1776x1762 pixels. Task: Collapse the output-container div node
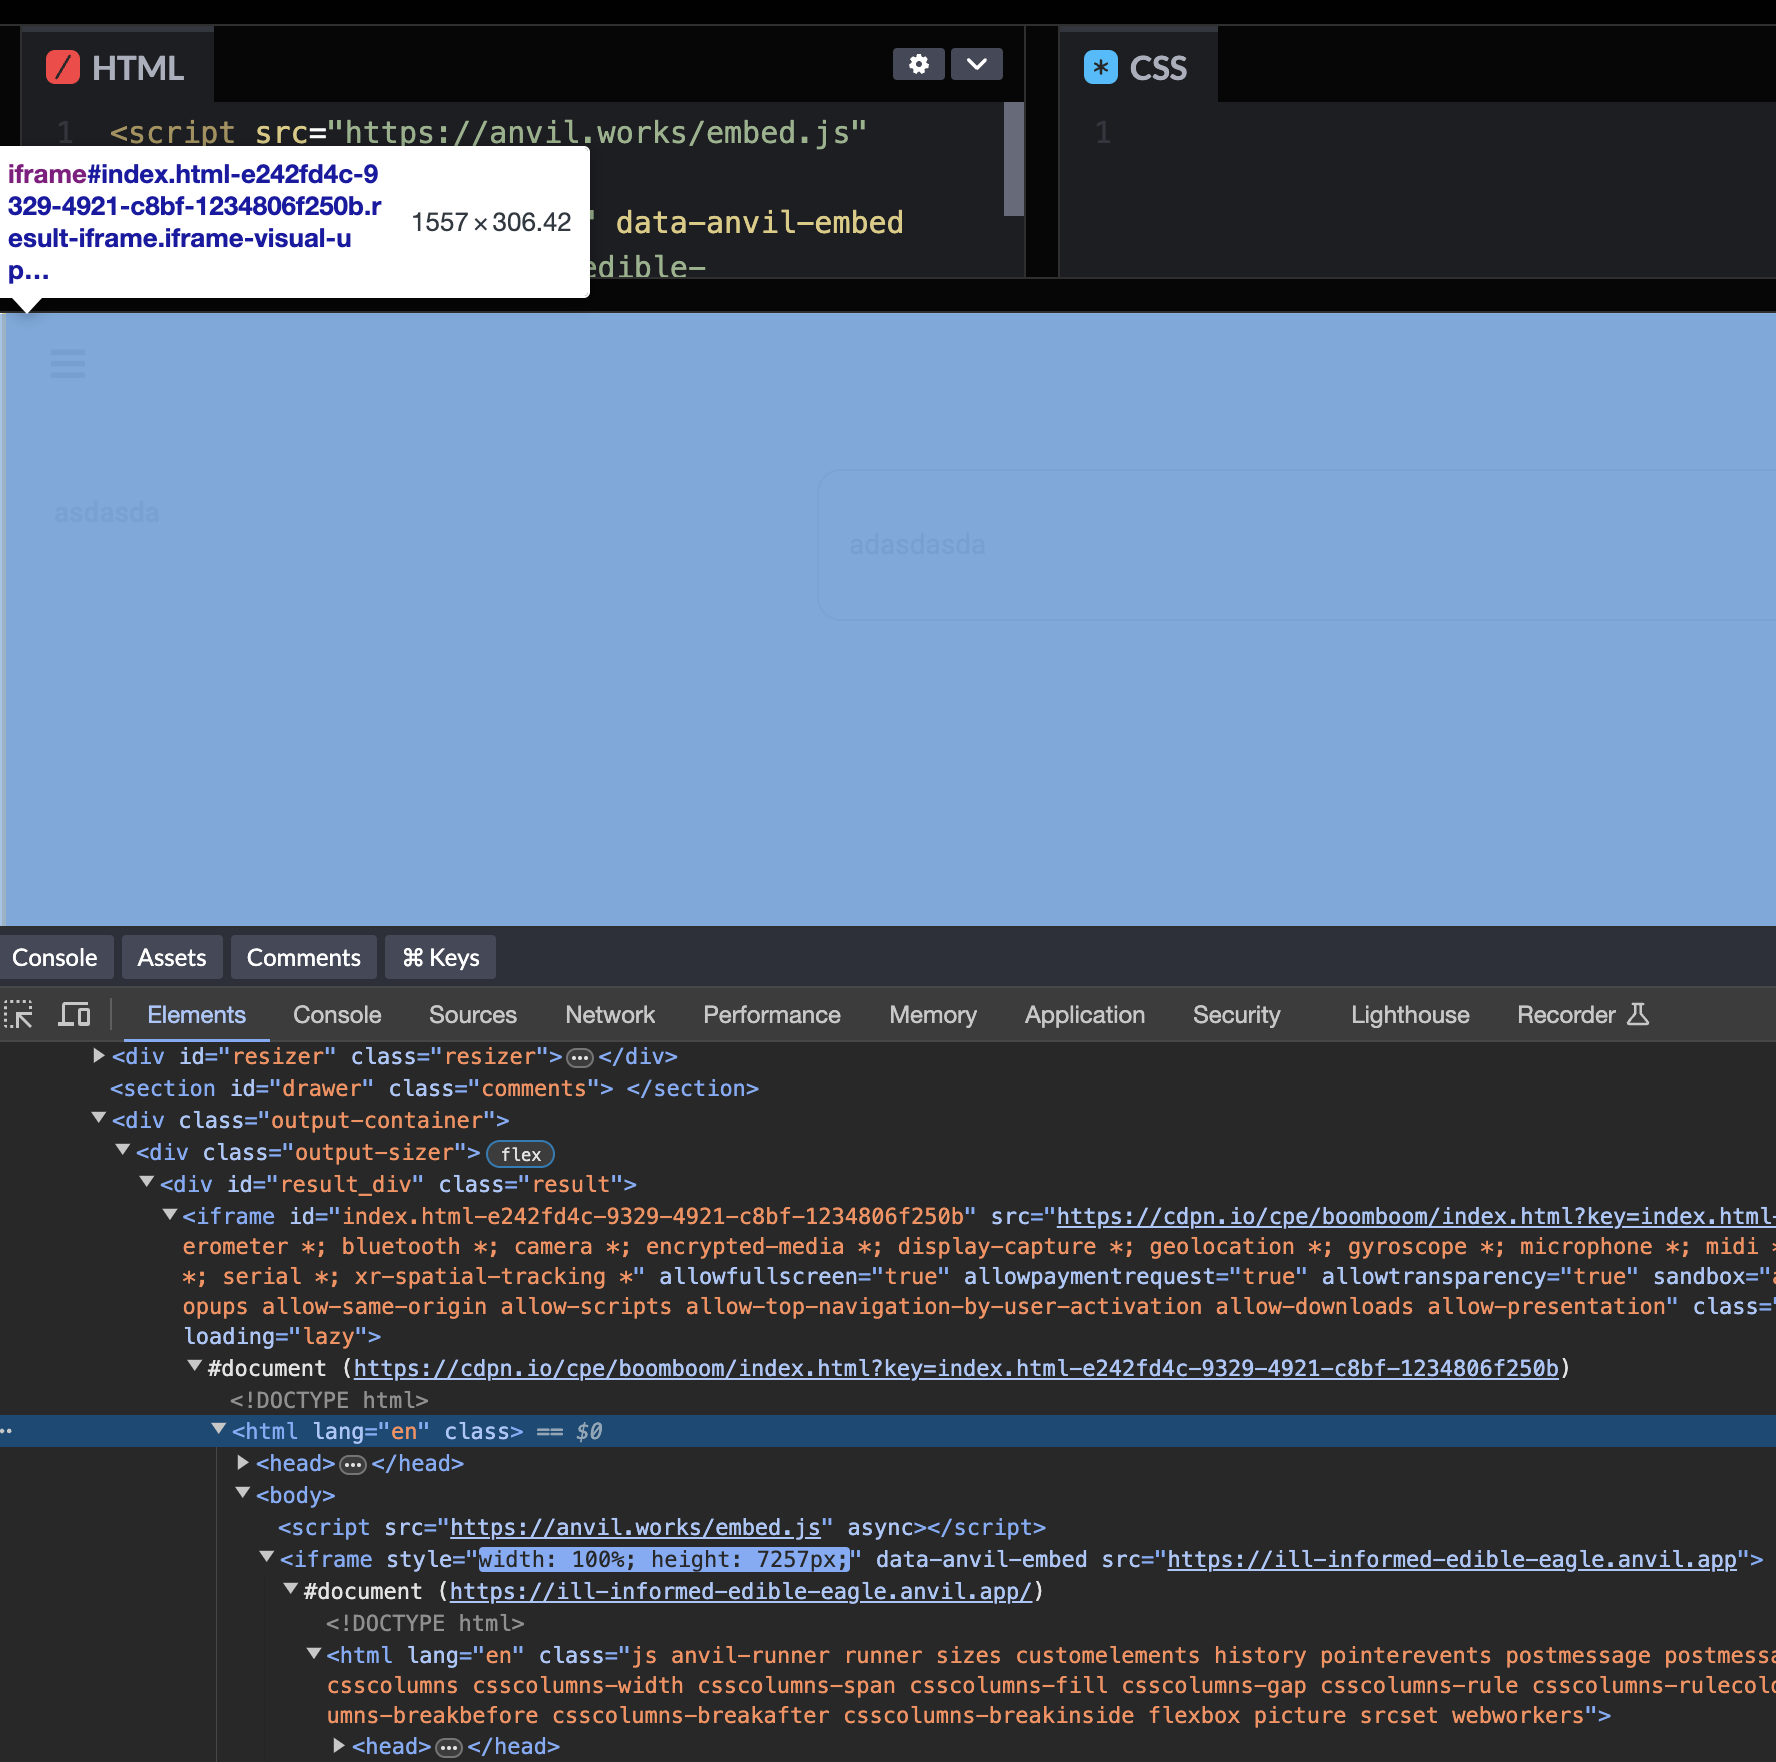99,1118
